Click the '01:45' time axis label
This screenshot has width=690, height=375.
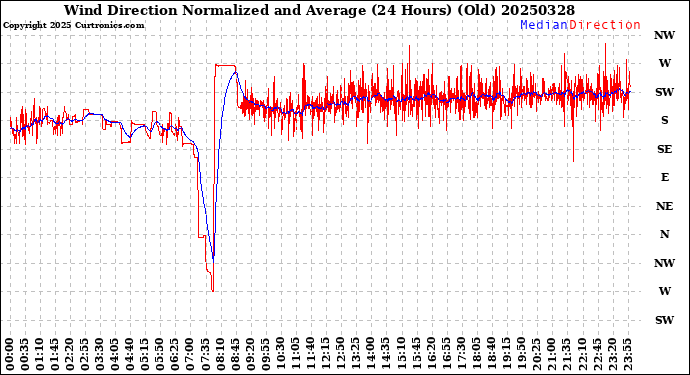click(x=54, y=354)
